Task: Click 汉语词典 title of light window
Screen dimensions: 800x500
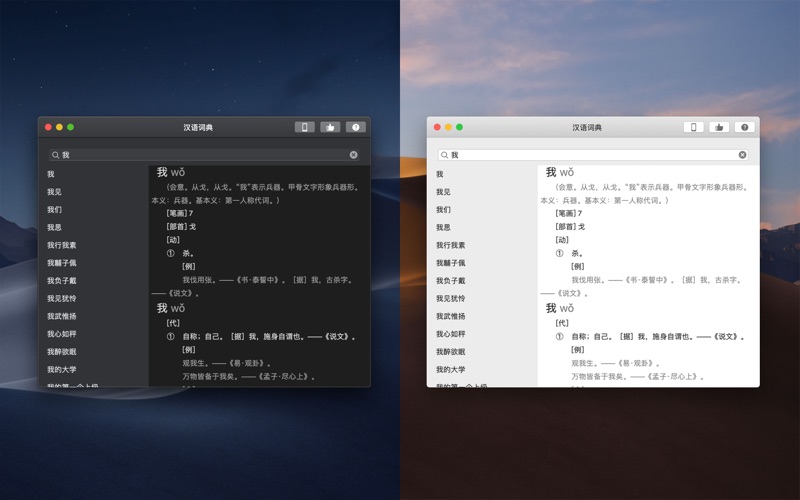Action: click(587, 128)
